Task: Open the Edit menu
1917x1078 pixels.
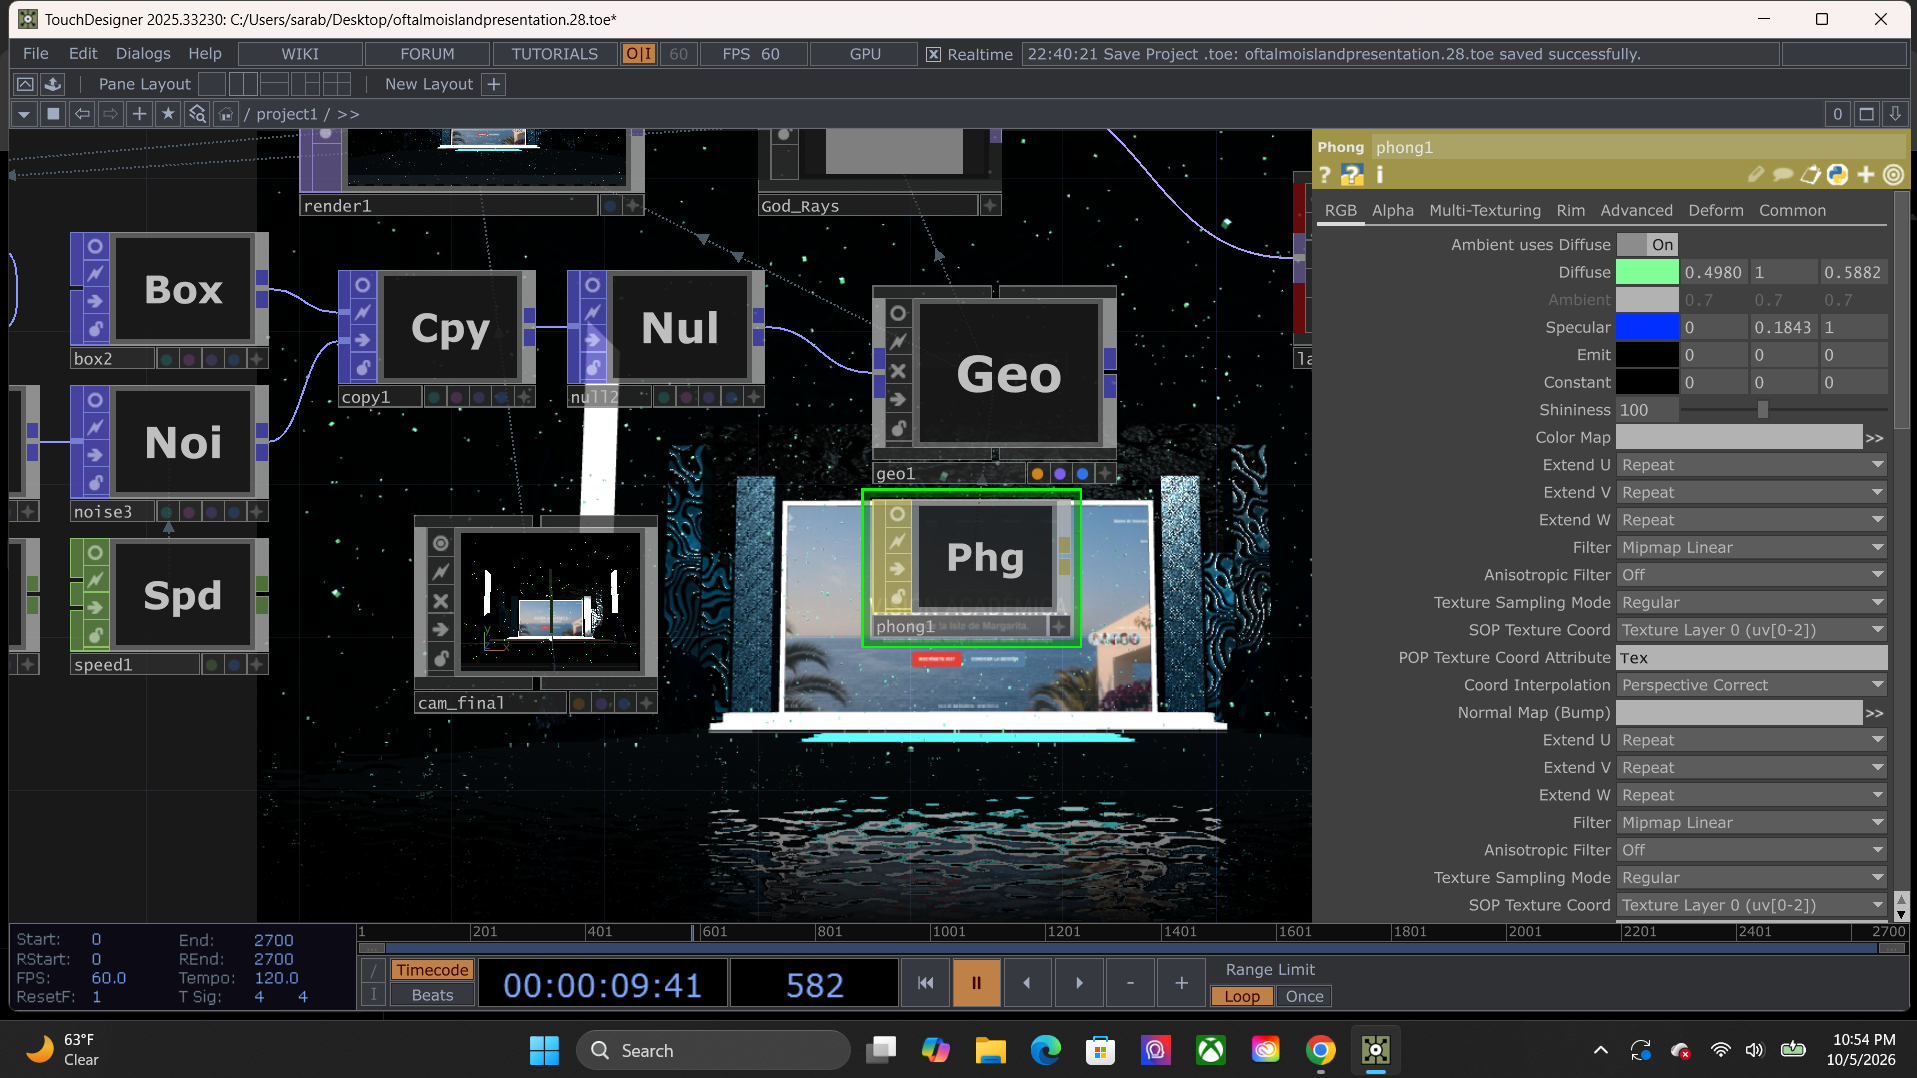Action: [x=83, y=54]
